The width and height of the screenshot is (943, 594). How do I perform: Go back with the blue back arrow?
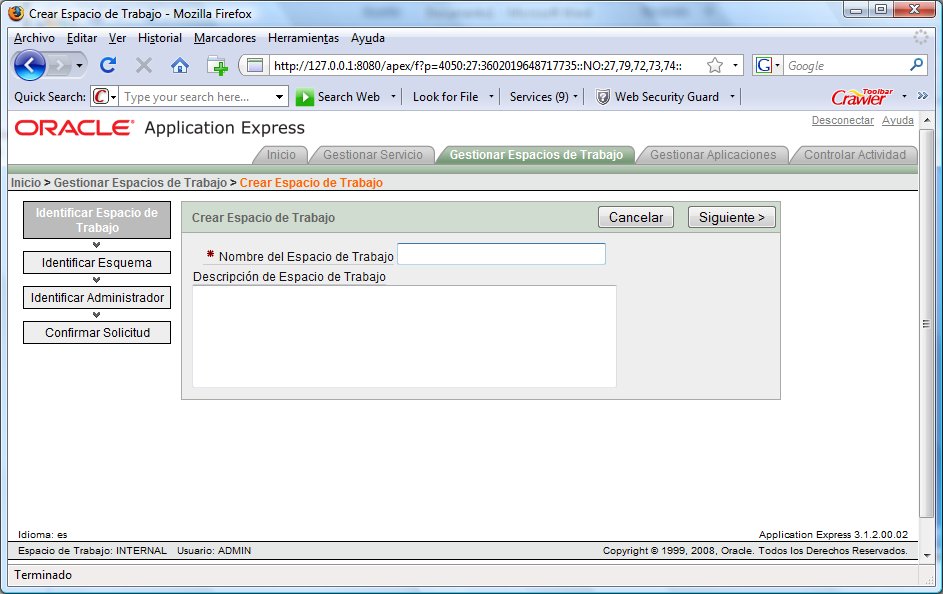click(29, 65)
